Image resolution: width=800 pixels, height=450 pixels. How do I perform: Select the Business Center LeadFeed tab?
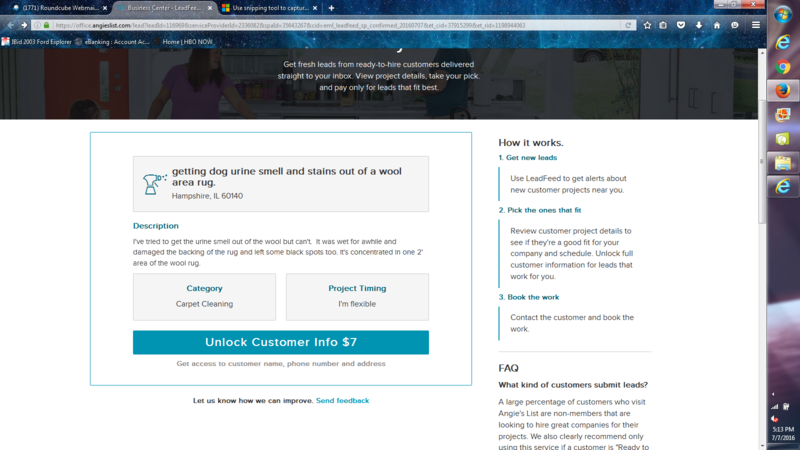coord(159,8)
